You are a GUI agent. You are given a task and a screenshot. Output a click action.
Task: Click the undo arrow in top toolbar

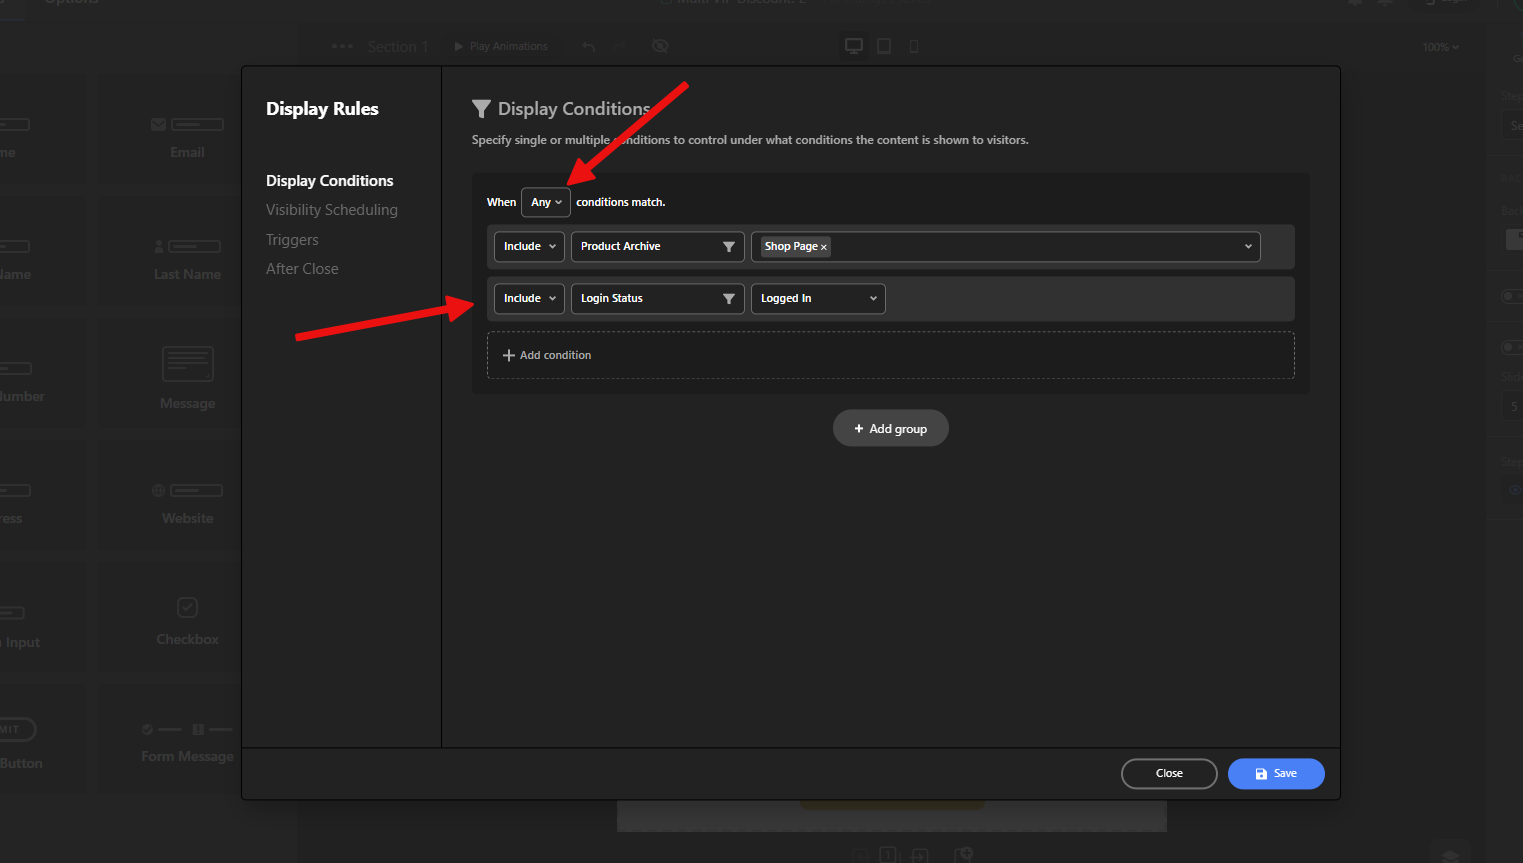tap(588, 46)
